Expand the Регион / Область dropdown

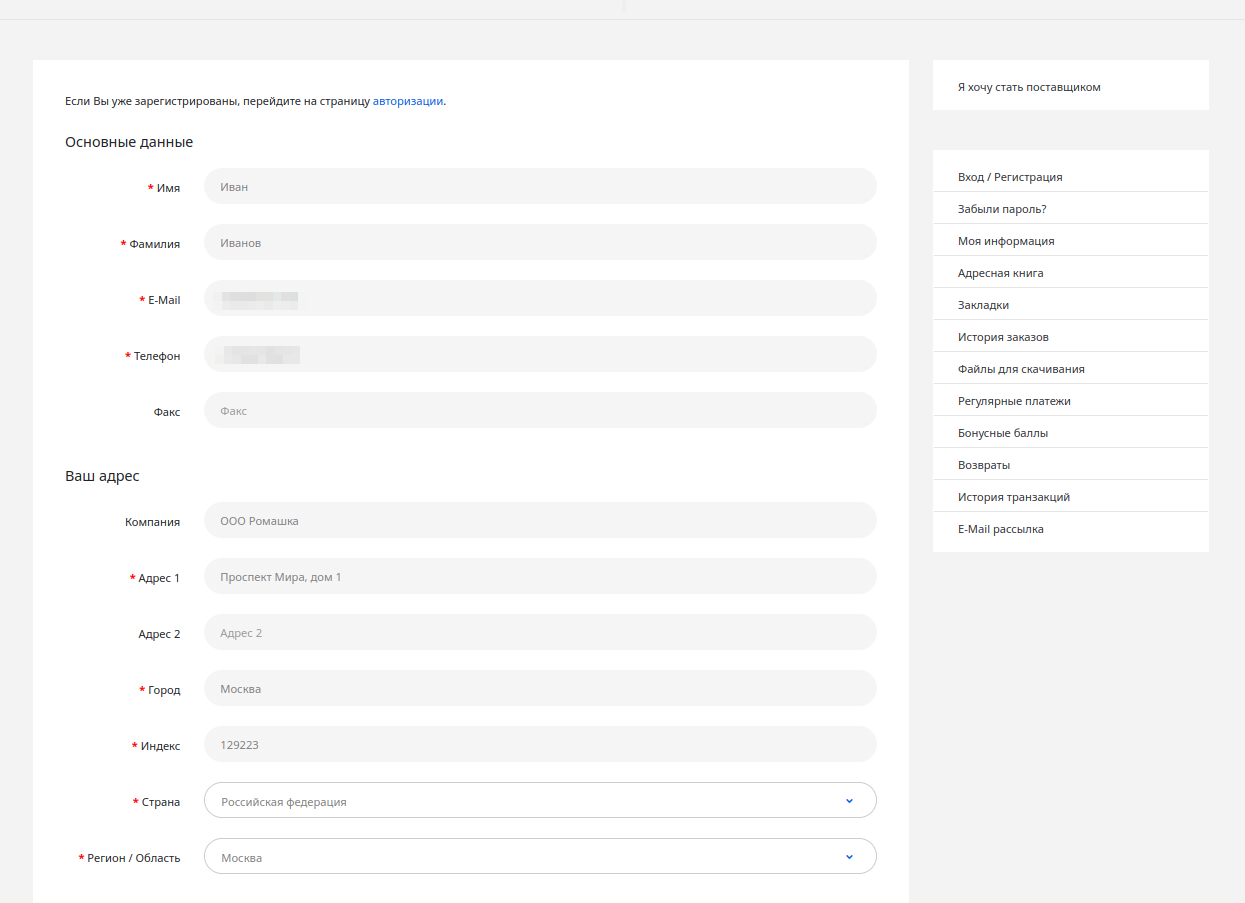(540, 856)
